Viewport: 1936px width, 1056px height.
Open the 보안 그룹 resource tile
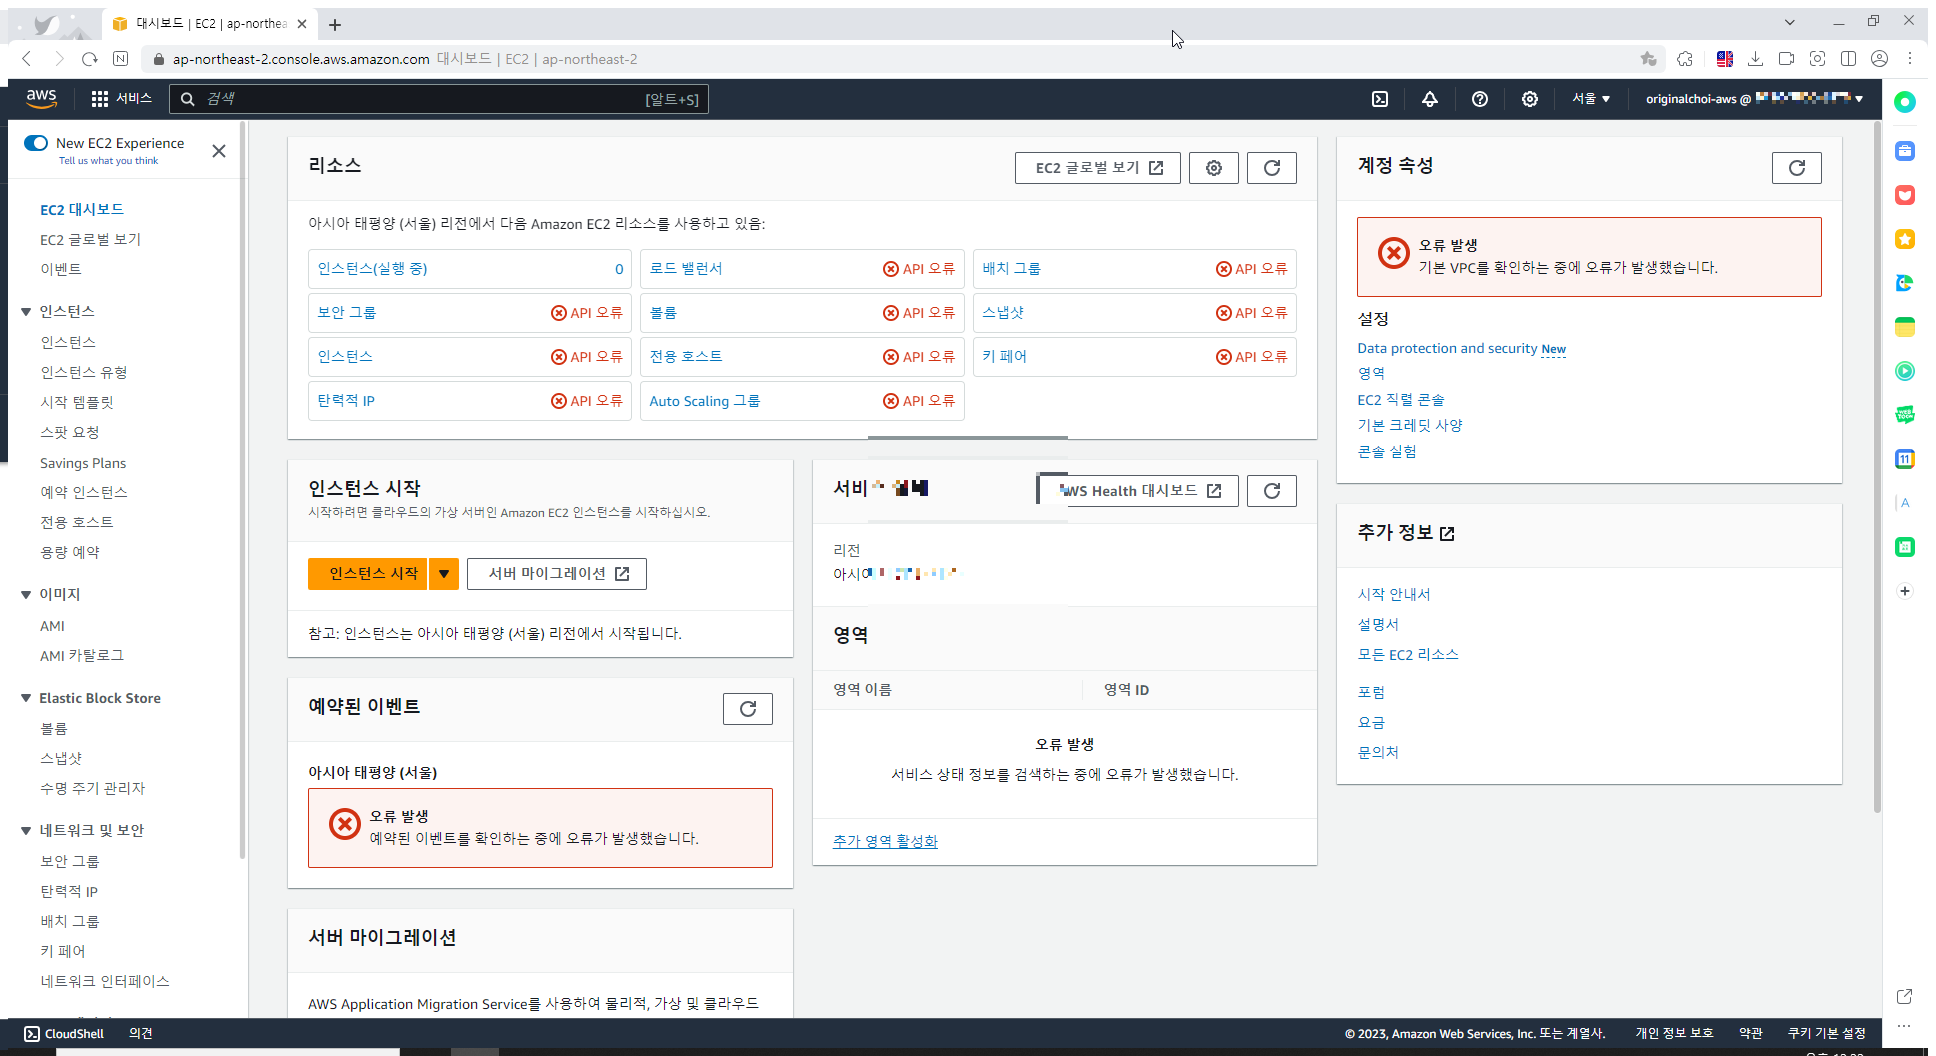click(470, 313)
